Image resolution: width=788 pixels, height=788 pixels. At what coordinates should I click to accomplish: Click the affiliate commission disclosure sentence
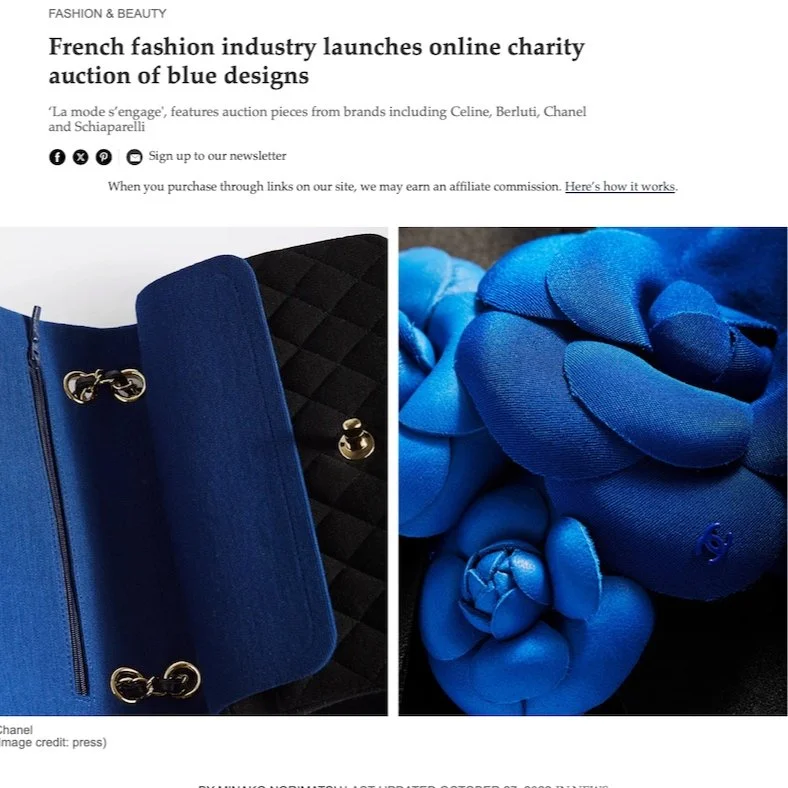[392, 186]
